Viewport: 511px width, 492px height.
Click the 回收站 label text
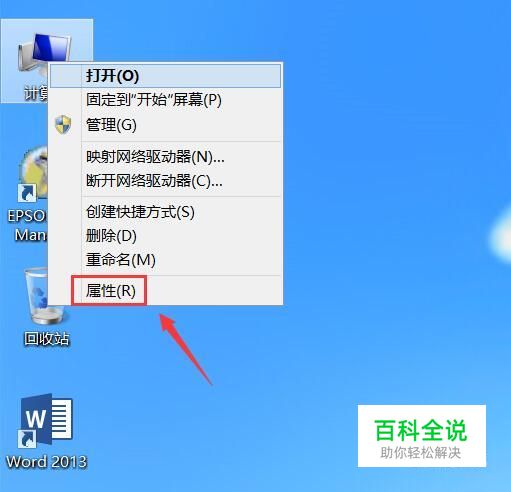click(x=47, y=339)
